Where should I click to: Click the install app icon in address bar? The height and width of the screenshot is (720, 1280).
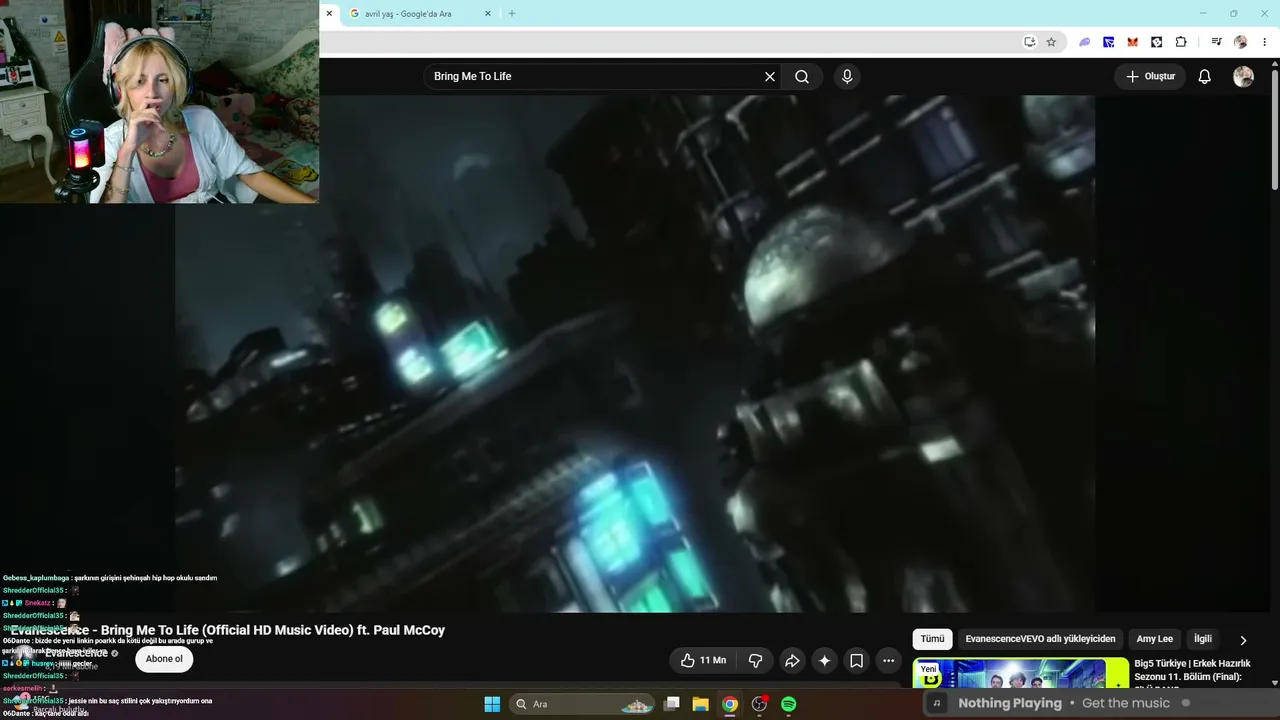tap(1030, 42)
